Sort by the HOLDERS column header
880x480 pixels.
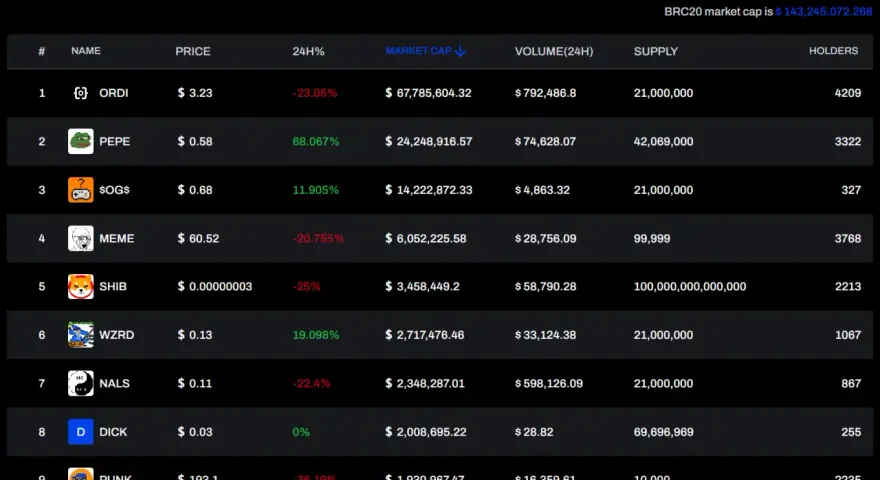coord(833,51)
